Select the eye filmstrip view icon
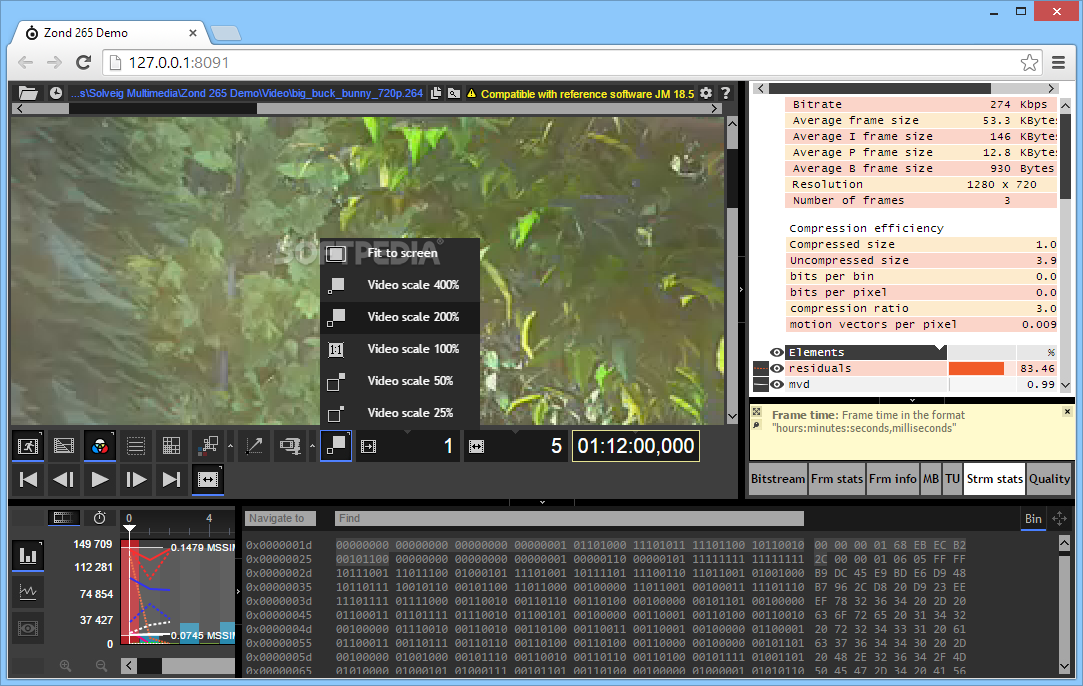This screenshot has width=1083, height=686. tap(28, 628)
